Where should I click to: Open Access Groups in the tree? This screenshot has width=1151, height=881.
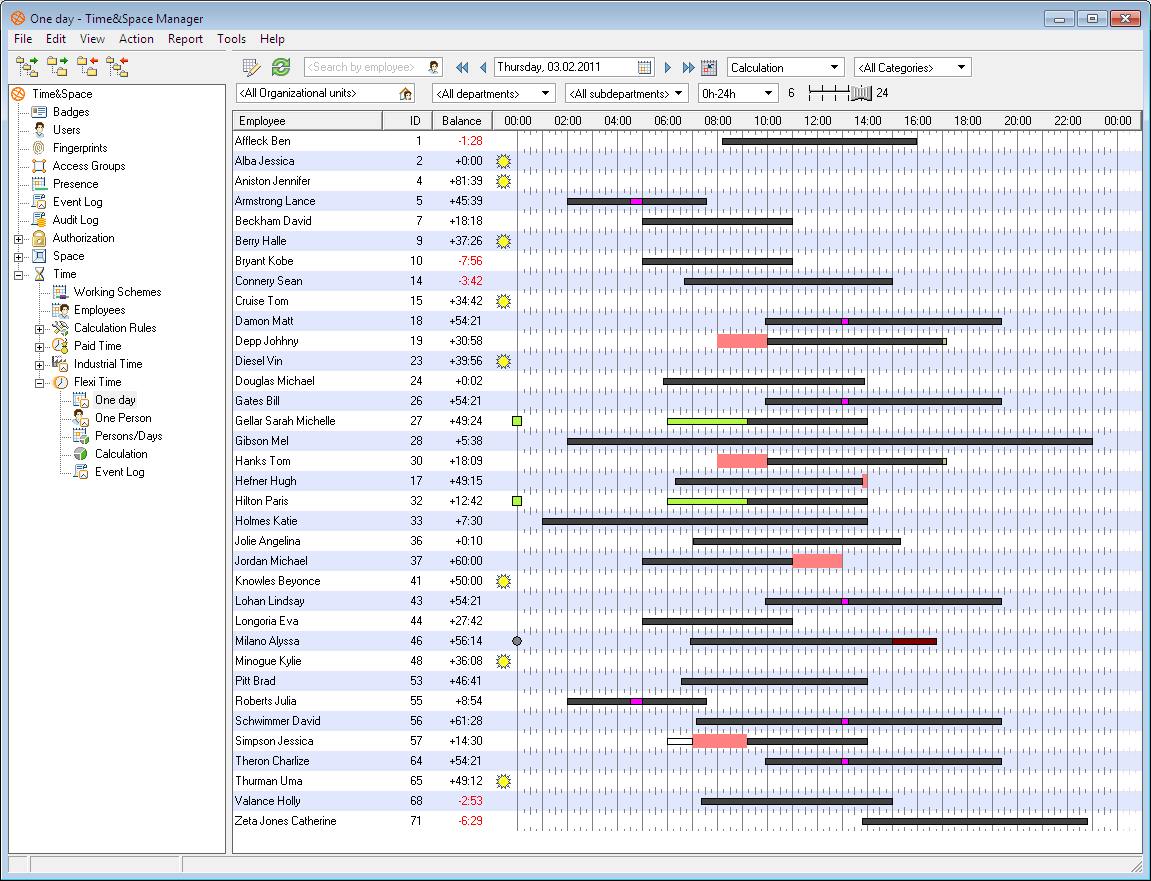(89, 166)
